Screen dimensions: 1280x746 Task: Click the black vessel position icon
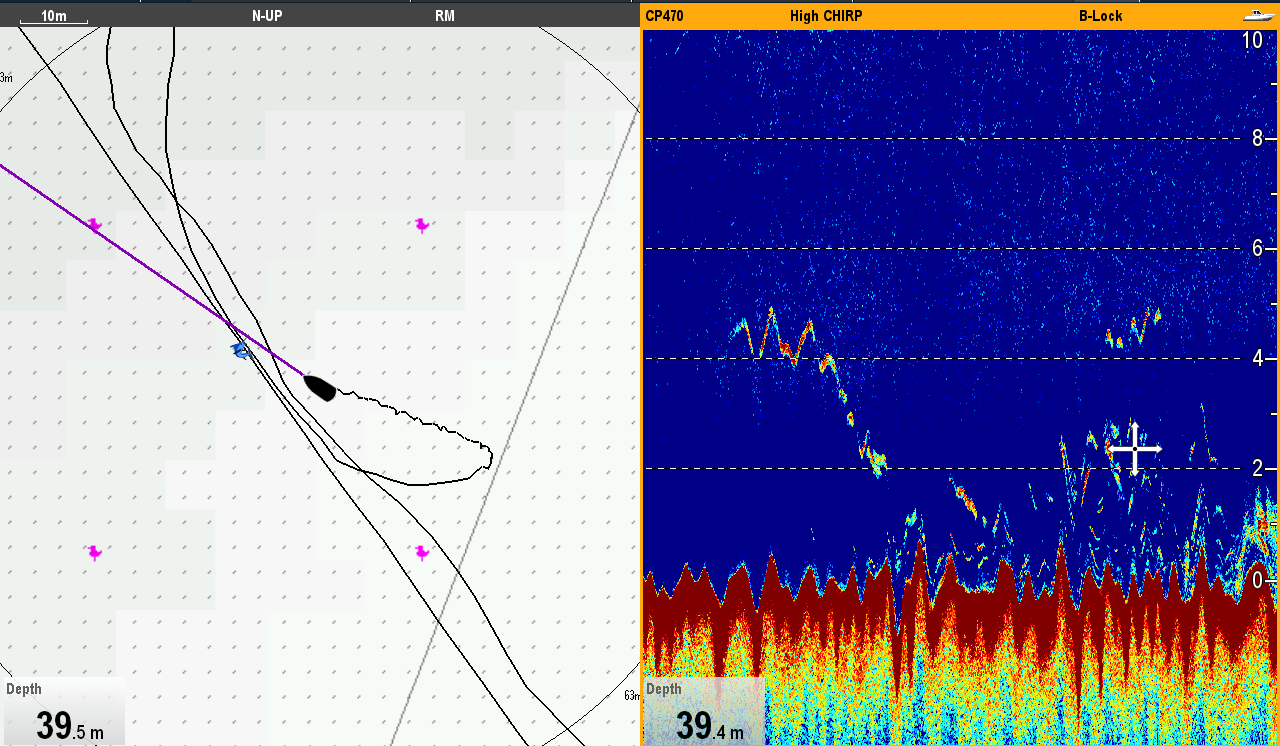[320, 387]
